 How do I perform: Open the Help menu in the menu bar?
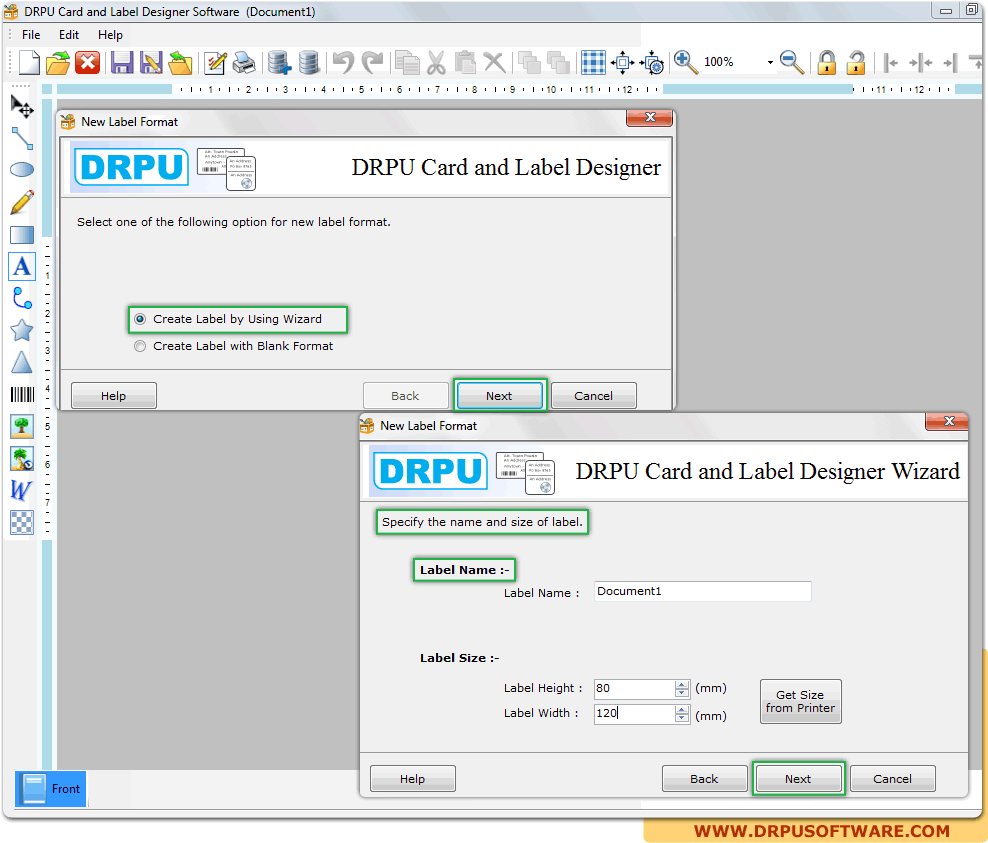110,35
